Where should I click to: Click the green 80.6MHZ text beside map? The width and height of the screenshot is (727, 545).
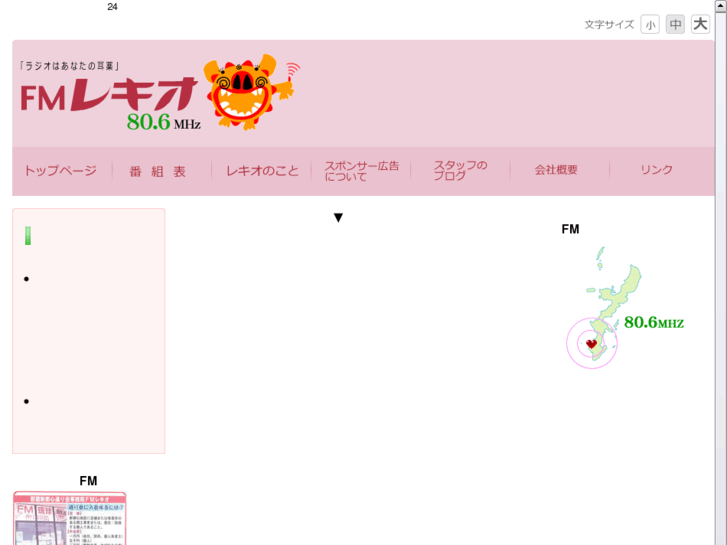pyautogui.click(x=654, y=322)
